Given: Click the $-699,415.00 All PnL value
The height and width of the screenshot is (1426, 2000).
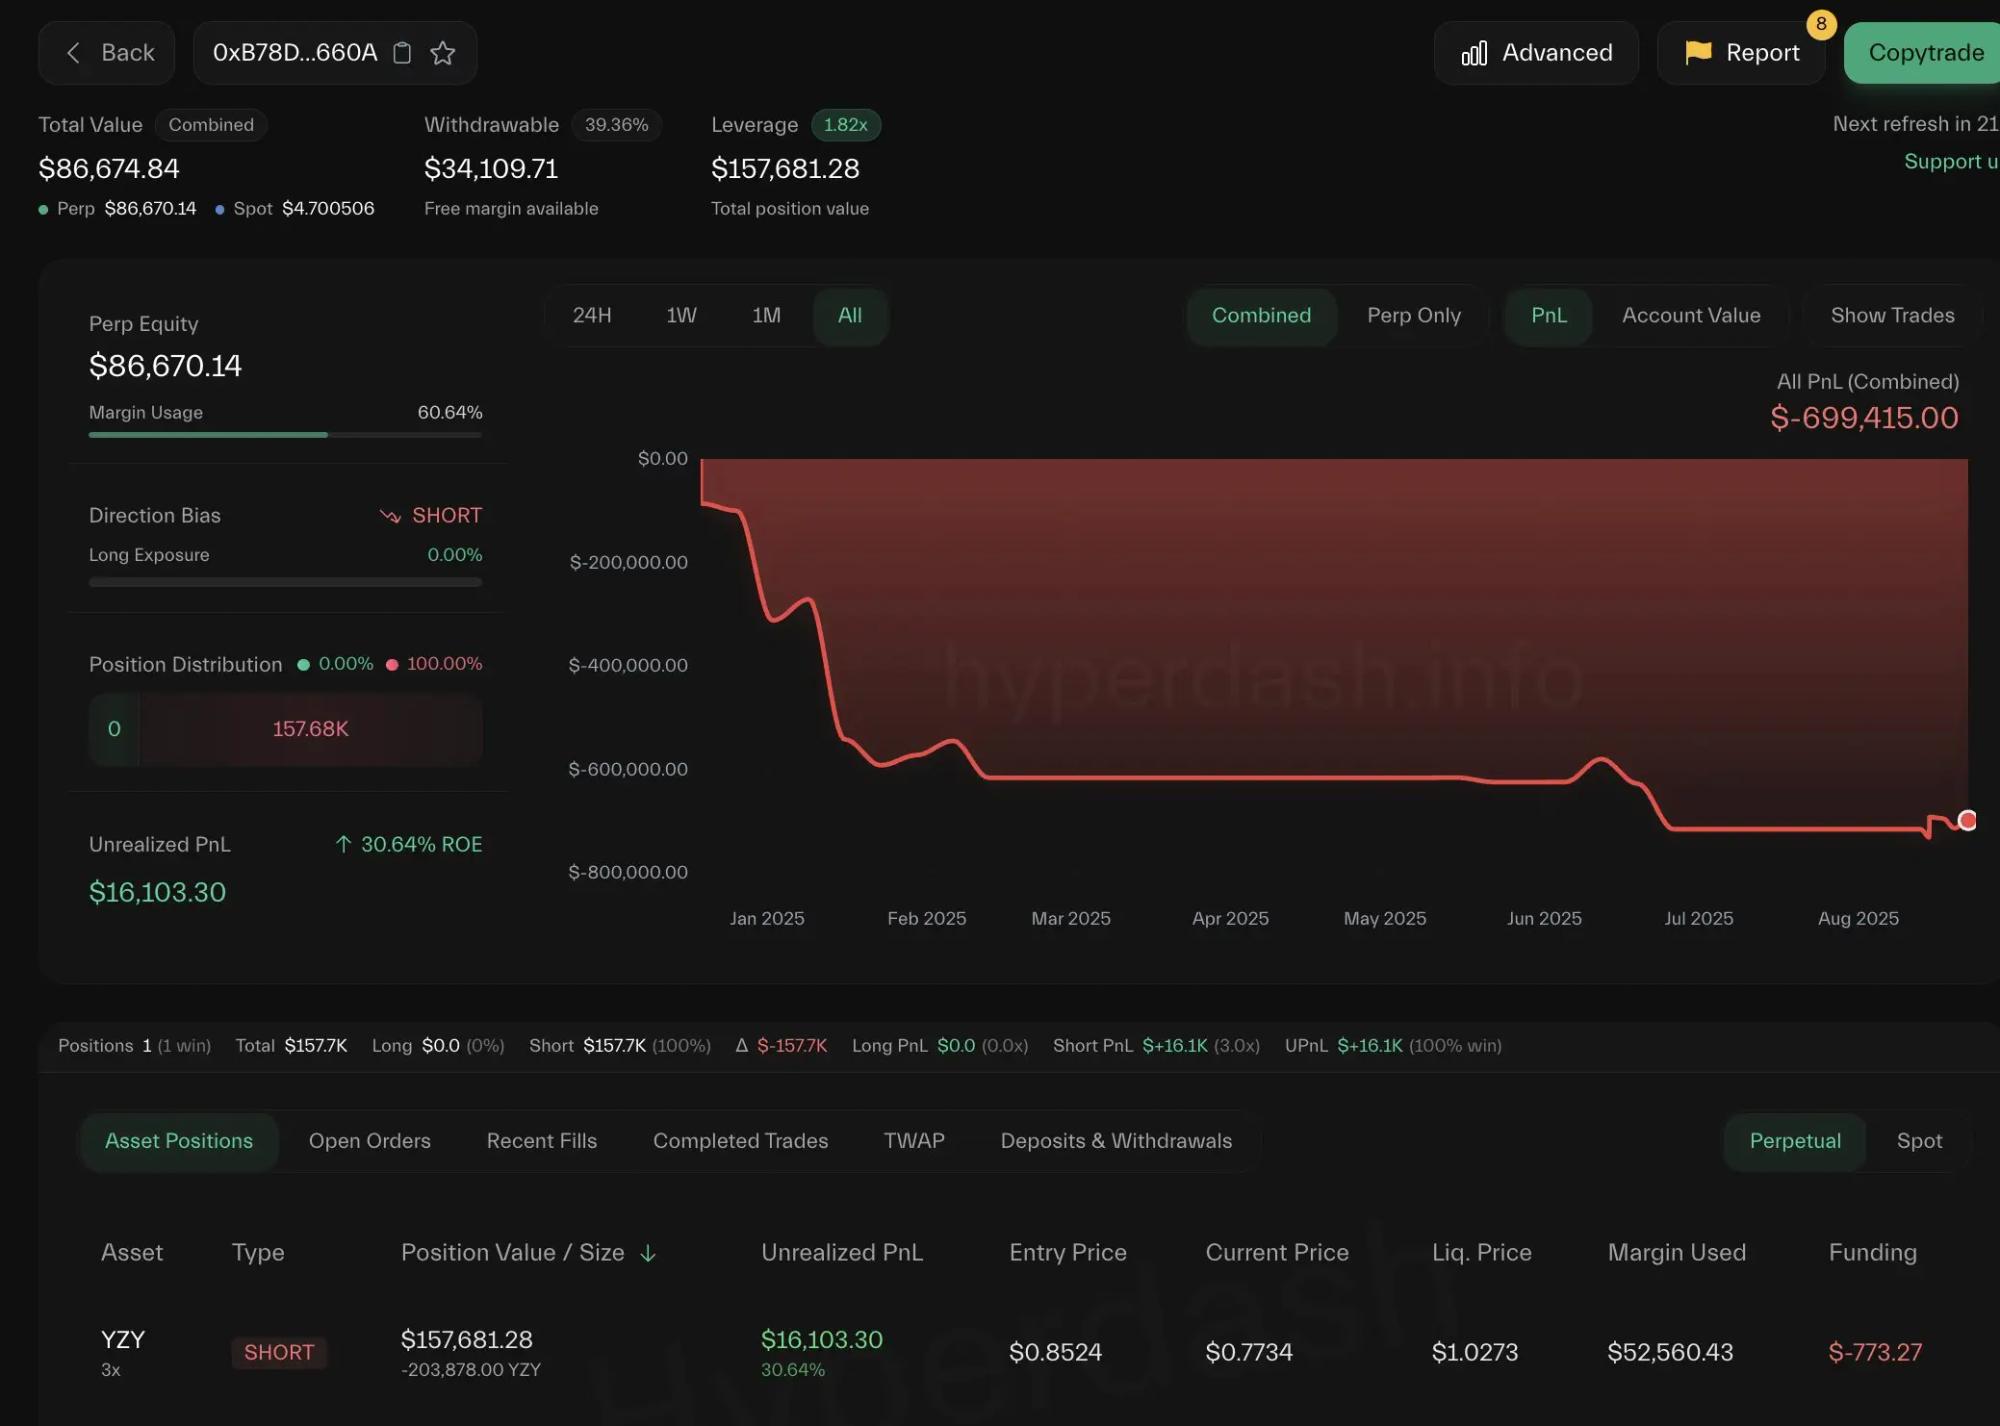Looking at the screenshot, I should click(x=1864, y=418).
